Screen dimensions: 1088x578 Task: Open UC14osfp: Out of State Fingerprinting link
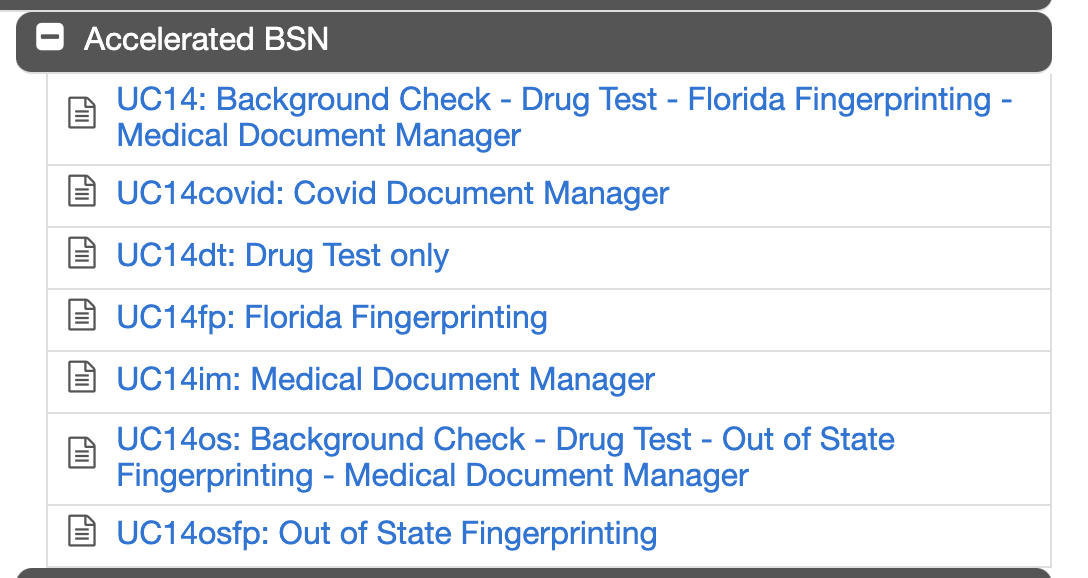tap(386, 534)
